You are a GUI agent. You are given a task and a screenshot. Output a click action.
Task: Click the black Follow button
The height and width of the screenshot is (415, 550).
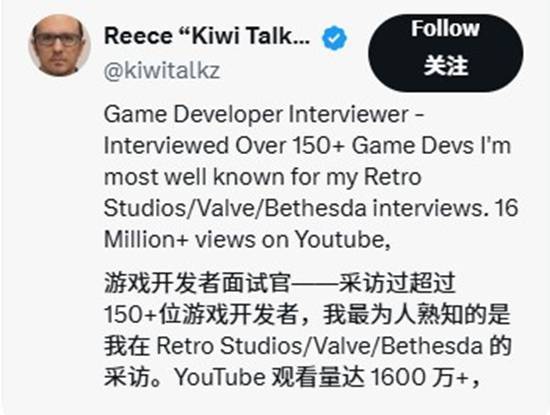[x=445, y=53]
